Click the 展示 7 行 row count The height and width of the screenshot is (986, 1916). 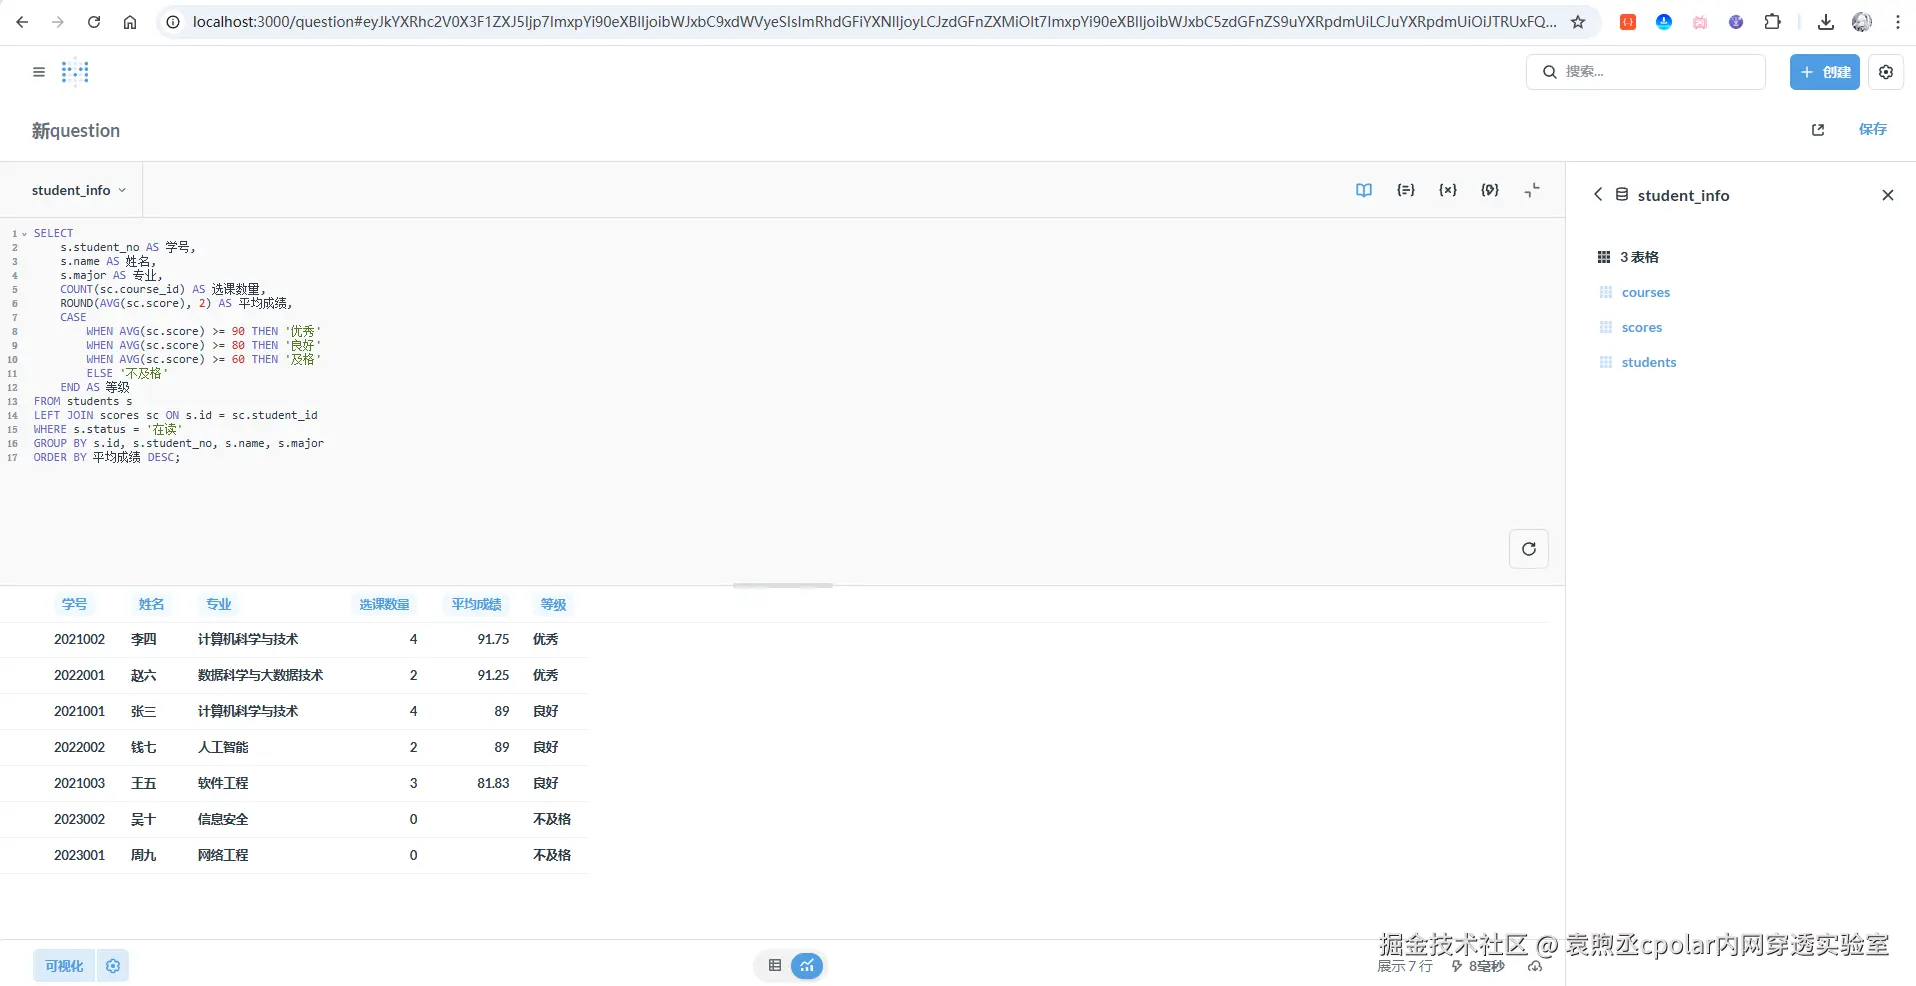1405,966
